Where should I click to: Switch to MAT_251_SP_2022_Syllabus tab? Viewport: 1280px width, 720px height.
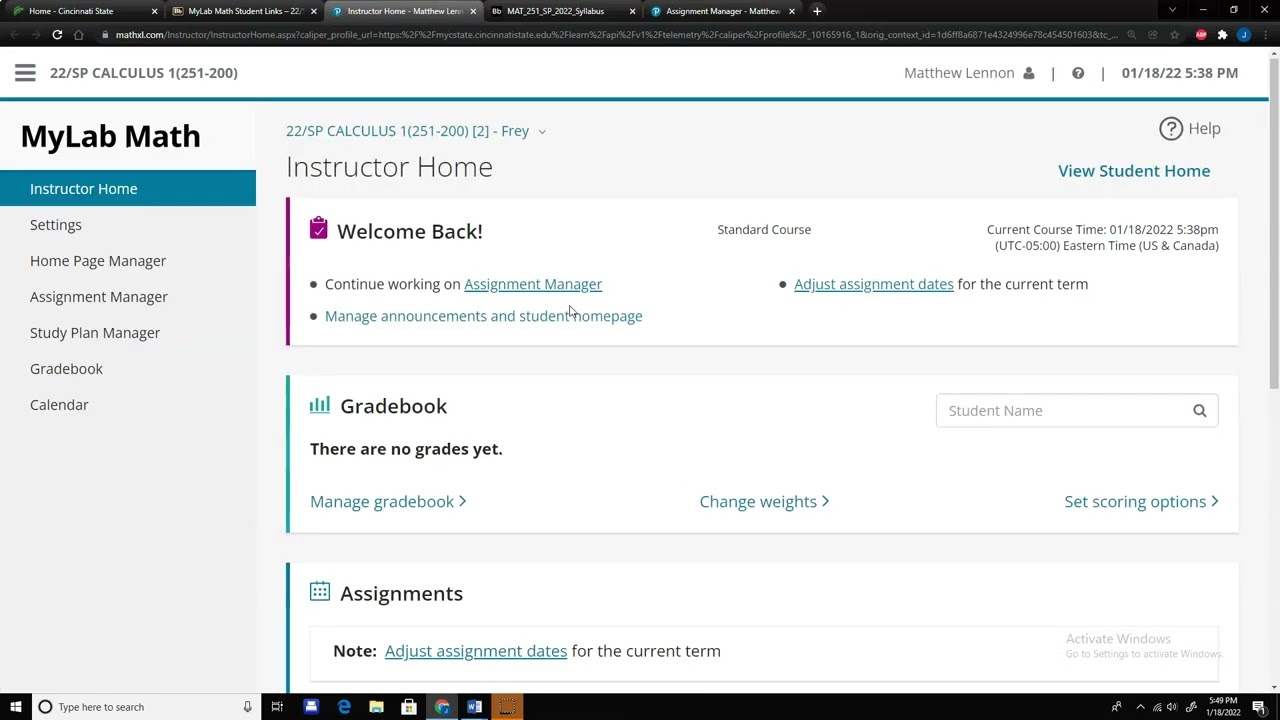pos(562,11)
